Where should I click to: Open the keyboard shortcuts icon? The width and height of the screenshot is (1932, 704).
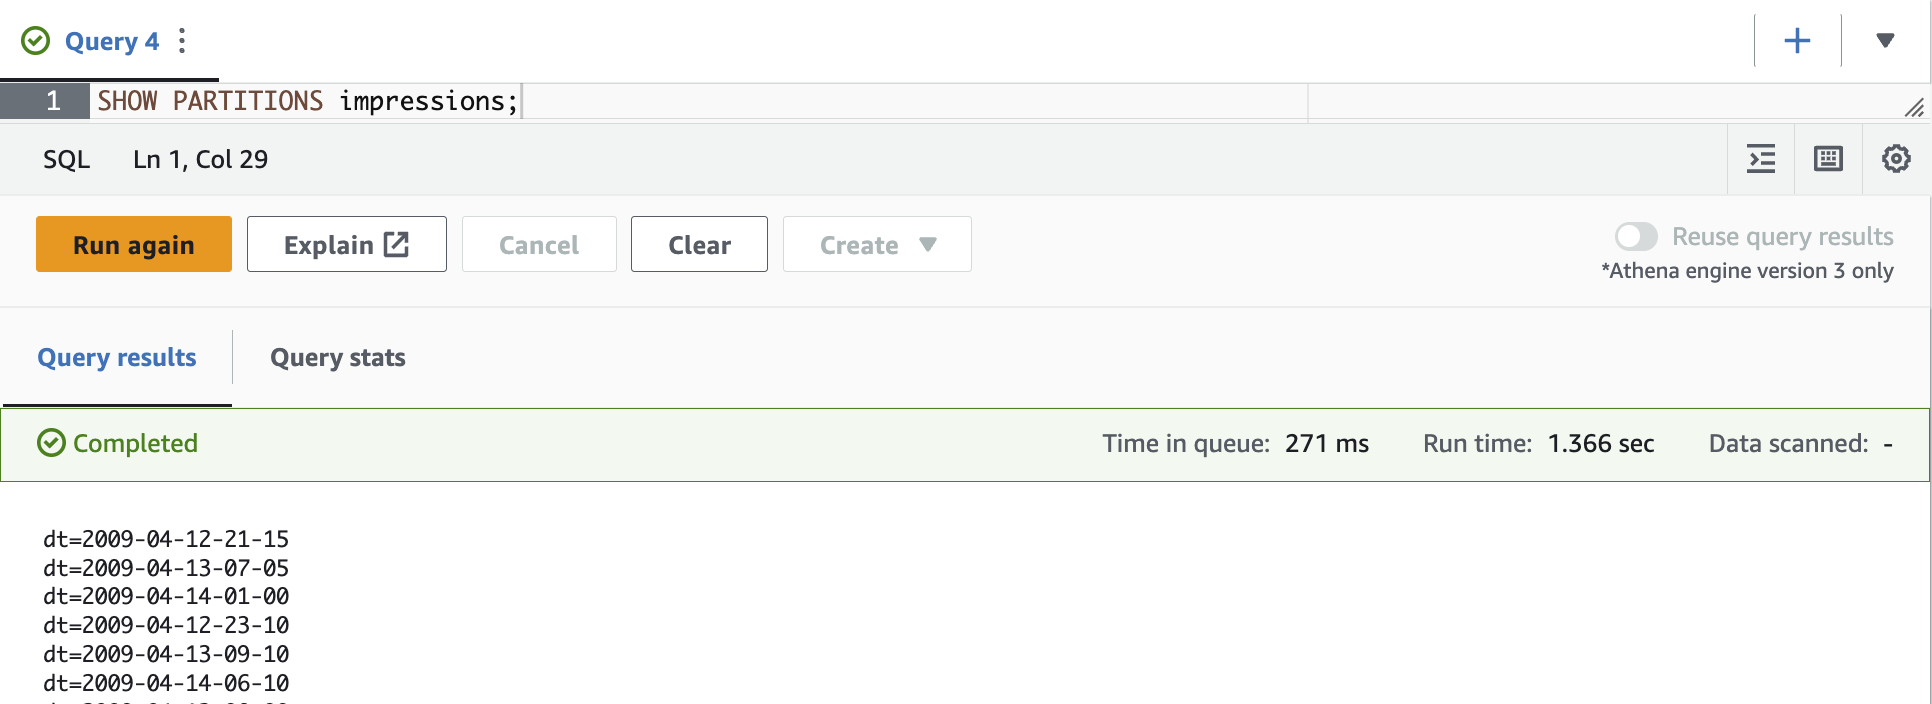coord(1828,159)
